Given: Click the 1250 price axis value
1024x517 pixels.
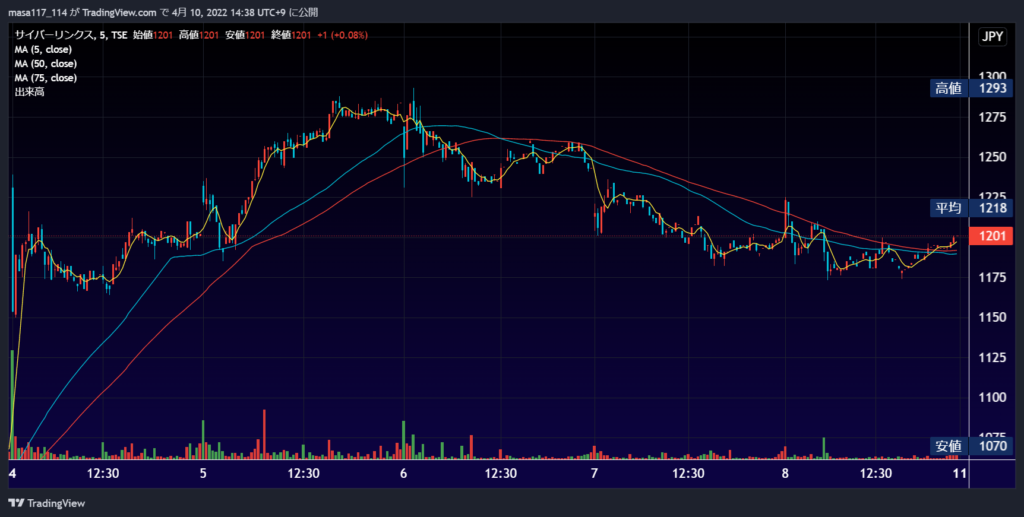Looking at the screenshot, I should (992, 157).
